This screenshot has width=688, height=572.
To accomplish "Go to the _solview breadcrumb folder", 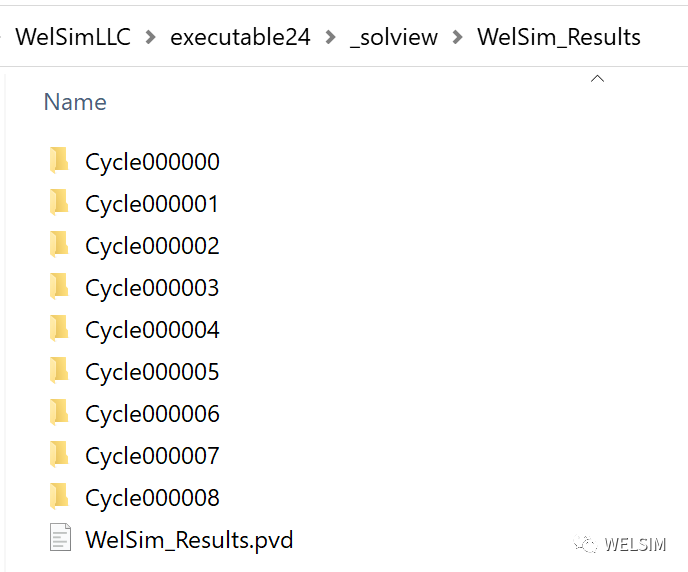I will pyautogui.click(x=394, y=38).
